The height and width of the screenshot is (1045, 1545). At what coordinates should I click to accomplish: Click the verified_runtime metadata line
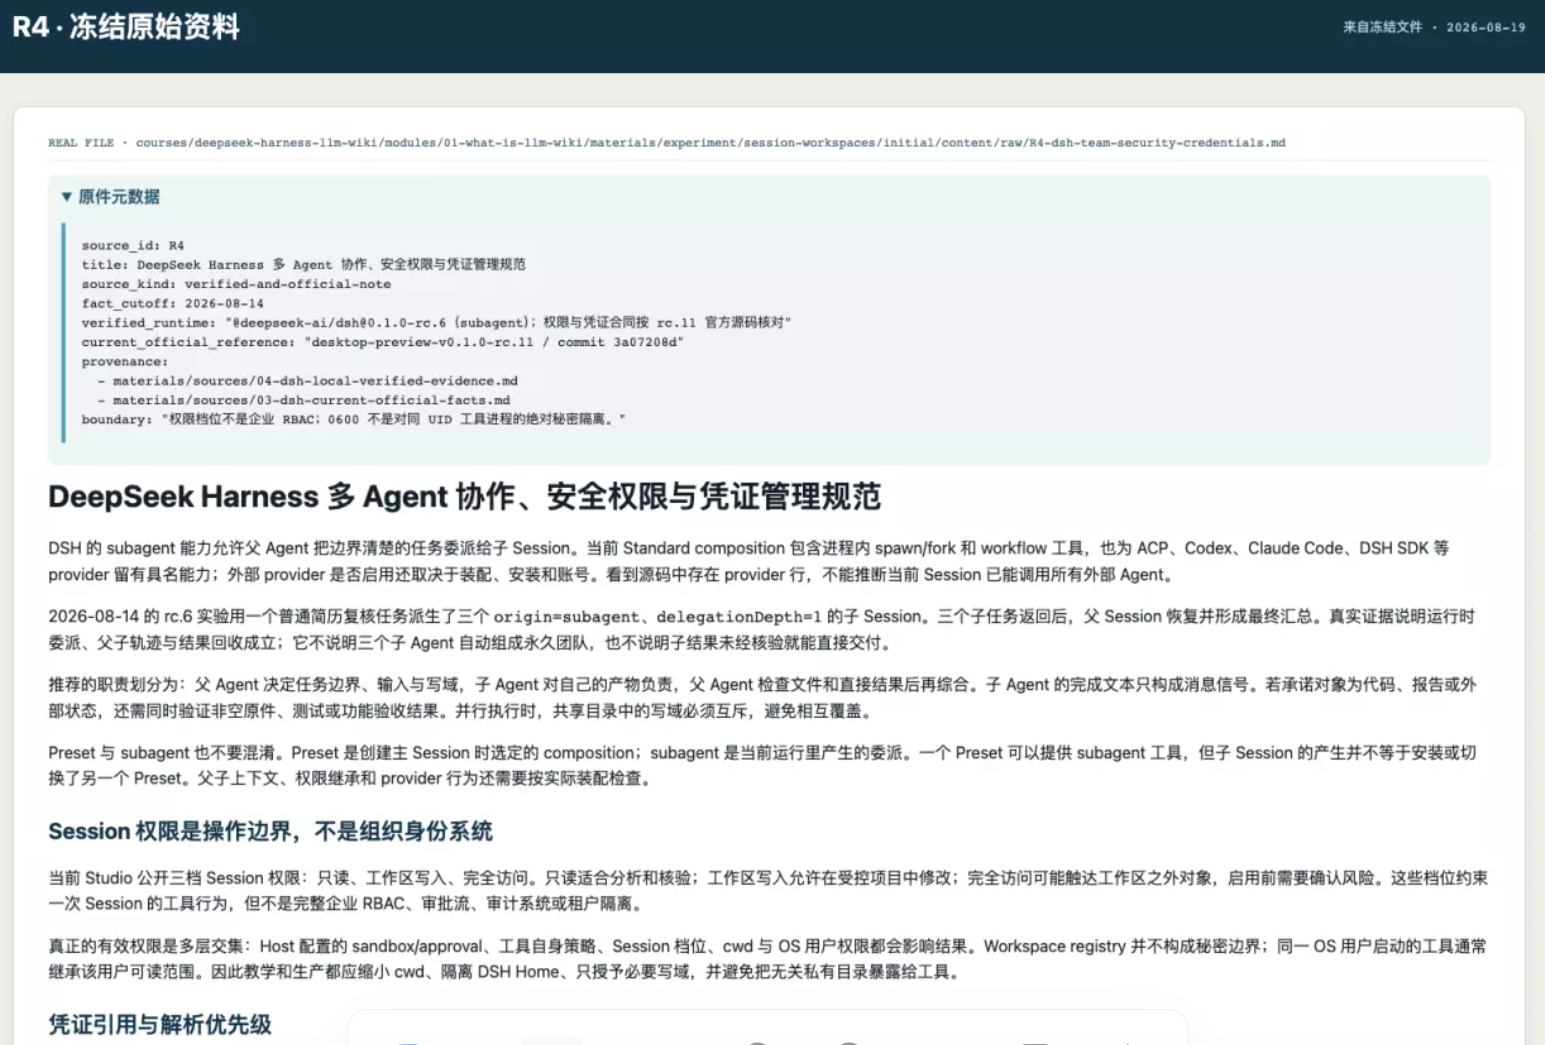(x=436, y=322)
